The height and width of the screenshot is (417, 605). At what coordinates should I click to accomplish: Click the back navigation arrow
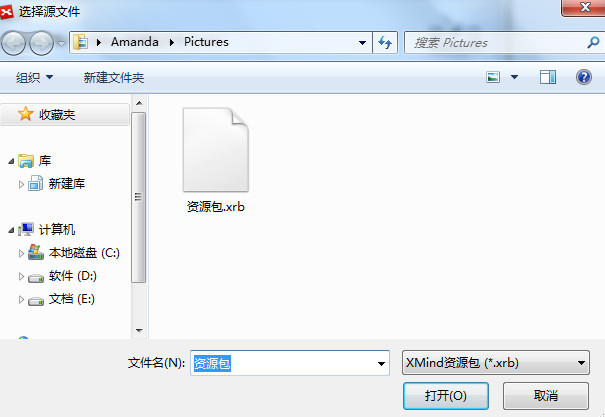pos(14,43)
